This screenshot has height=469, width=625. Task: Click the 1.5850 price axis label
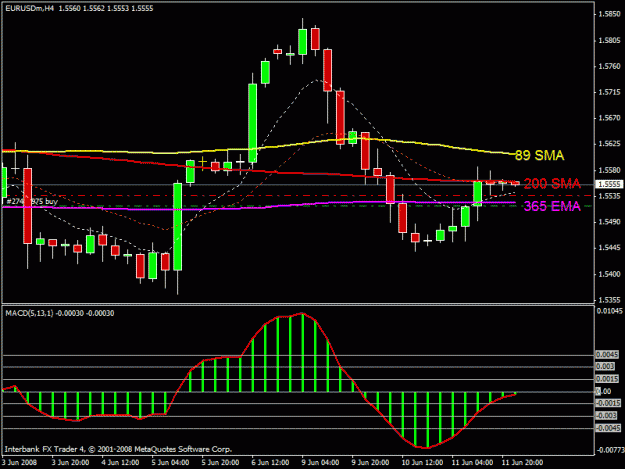[609, 14]
